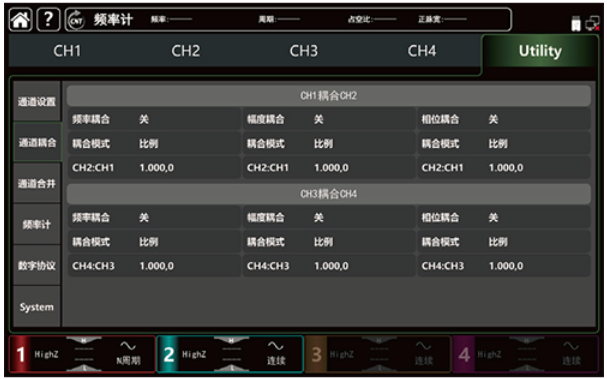The height and width of the screenshot is (379, 607).
Task: Open 通道设置 in the sidebar
Action: click(37, 102)
